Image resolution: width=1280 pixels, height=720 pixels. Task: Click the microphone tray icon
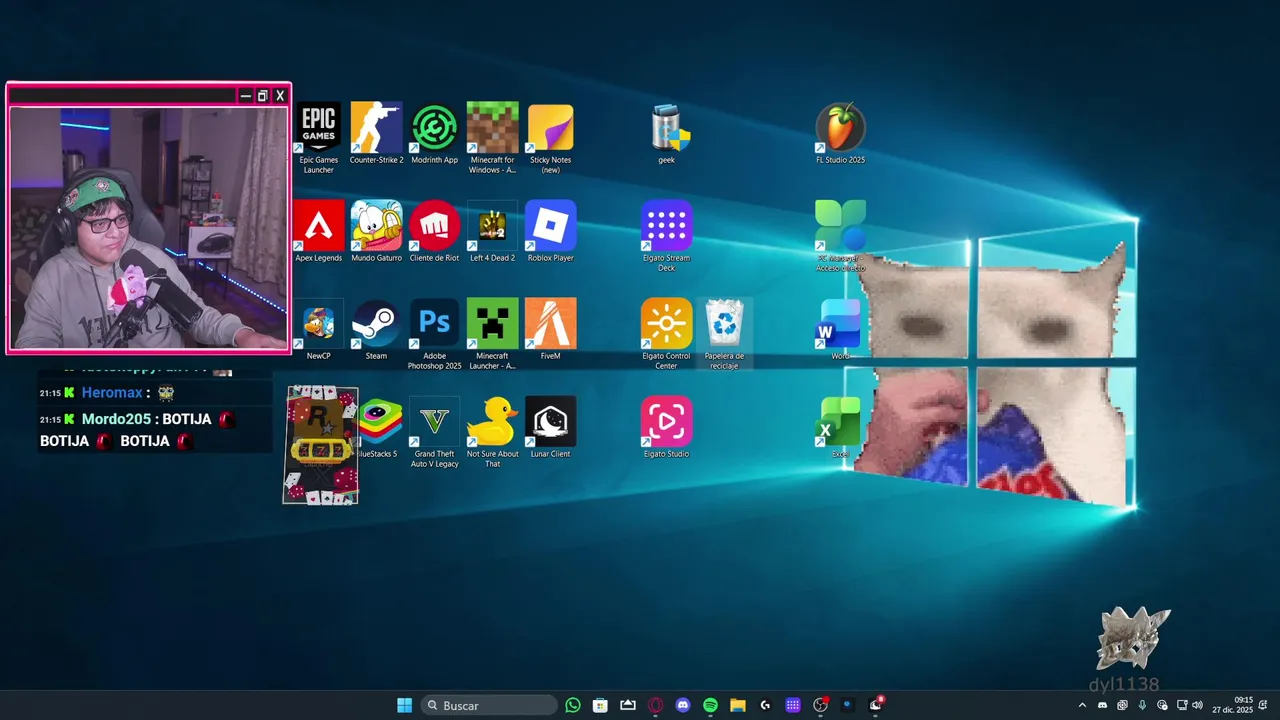pos(1142,705)
